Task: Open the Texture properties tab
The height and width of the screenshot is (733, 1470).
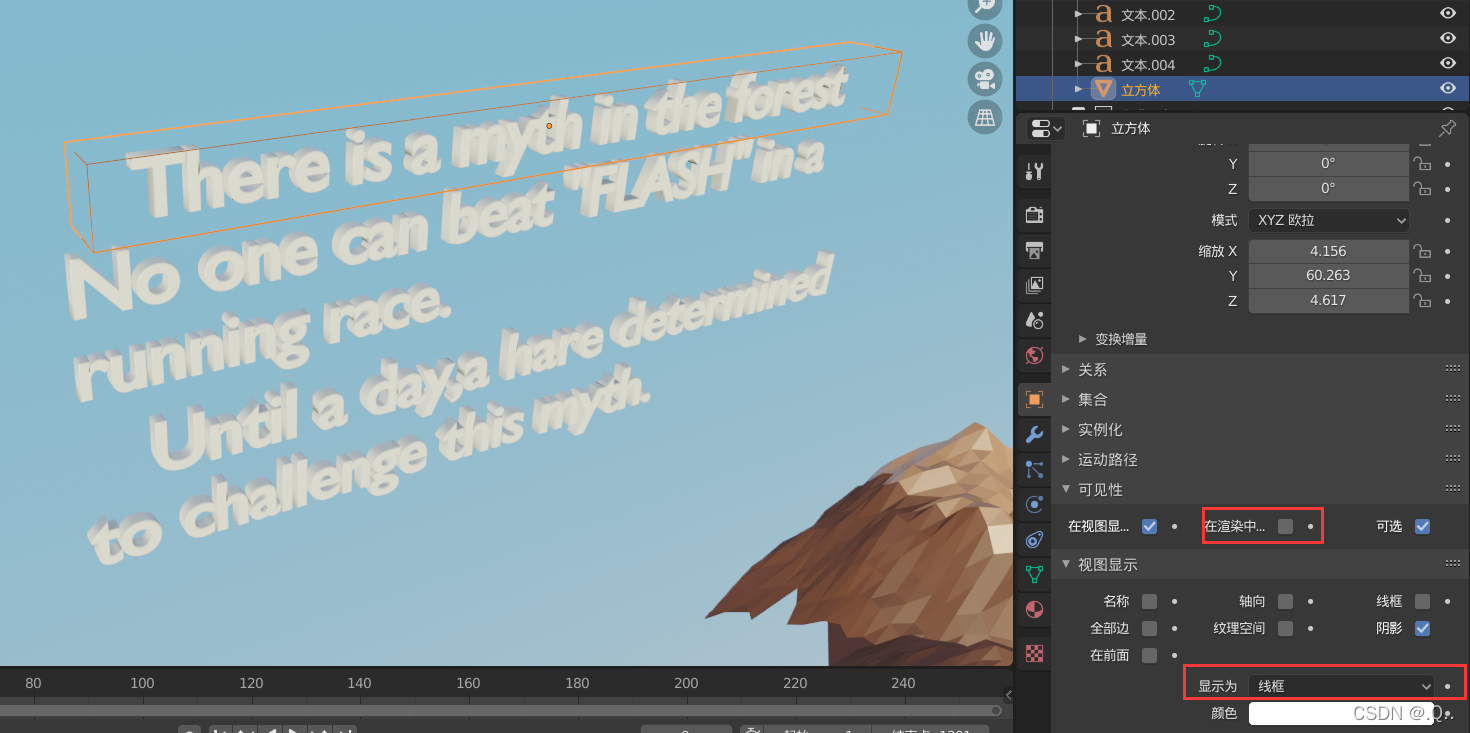Action: point(1034,653)
